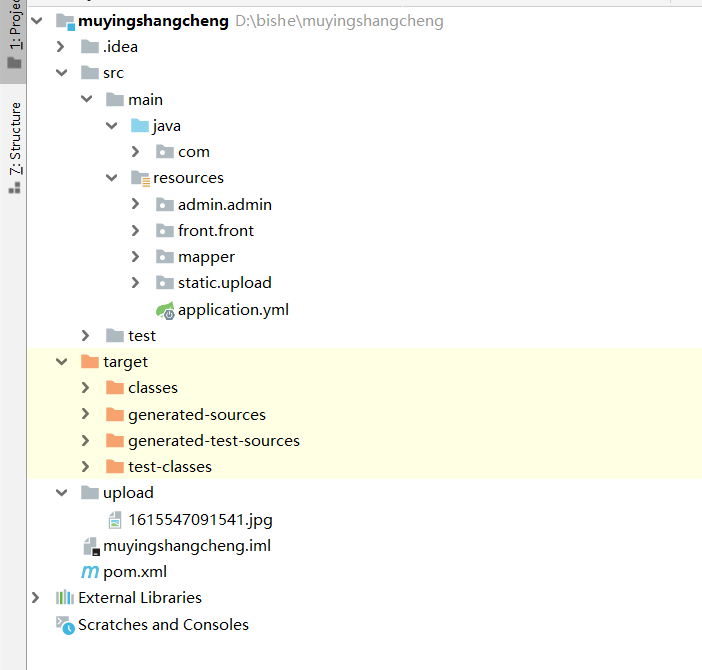Collapse the resources folder chevron
Image resolution: width=702 pixels, height=670 pixels.
[x=111, y=178]
